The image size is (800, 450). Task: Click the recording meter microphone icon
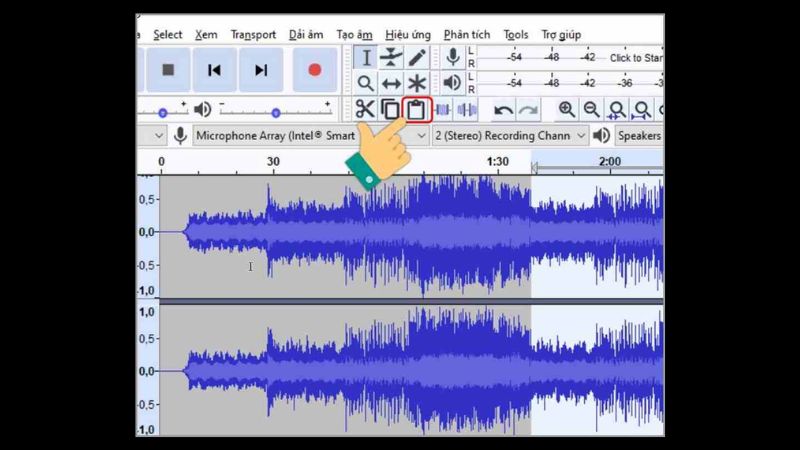coord(453,58)
